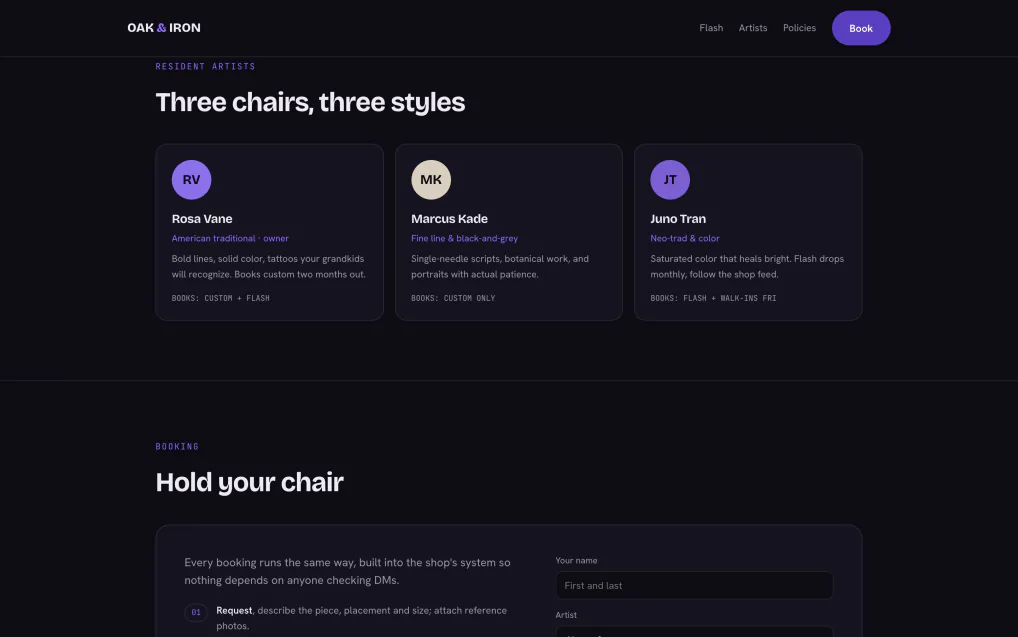Click the Hold your chair heading

(249, 482)
